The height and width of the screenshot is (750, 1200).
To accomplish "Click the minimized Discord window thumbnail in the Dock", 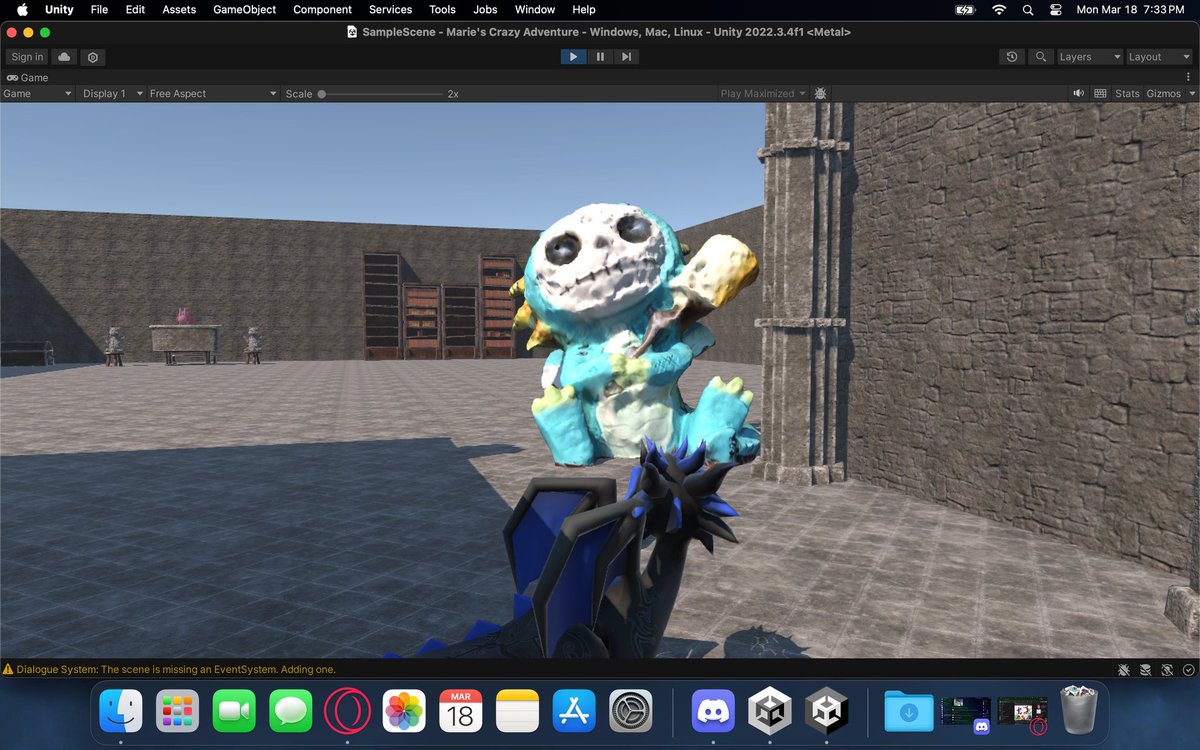I will coord(966,715).
